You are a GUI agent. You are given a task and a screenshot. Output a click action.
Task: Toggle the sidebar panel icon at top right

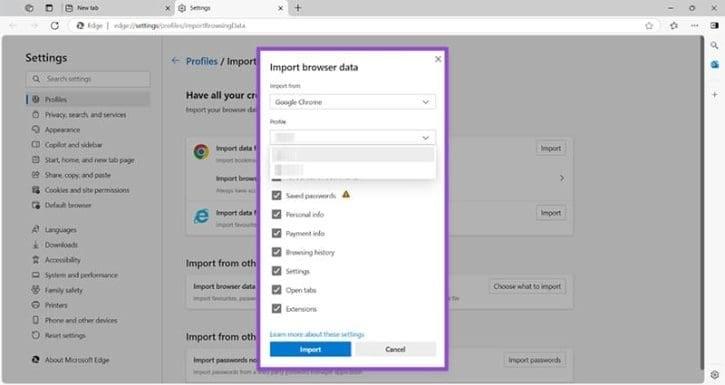coord(714,25)
